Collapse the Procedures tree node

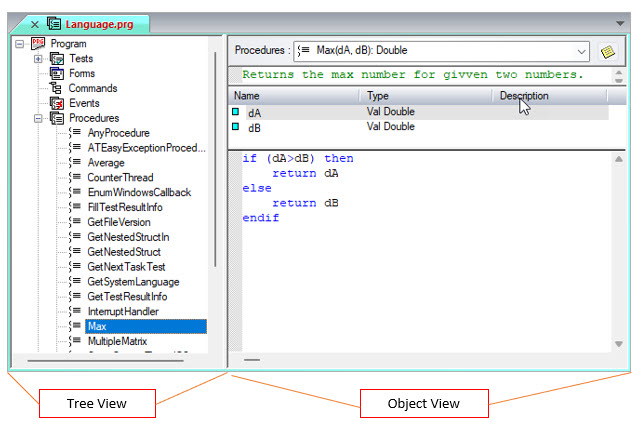(x=38, y=119)
